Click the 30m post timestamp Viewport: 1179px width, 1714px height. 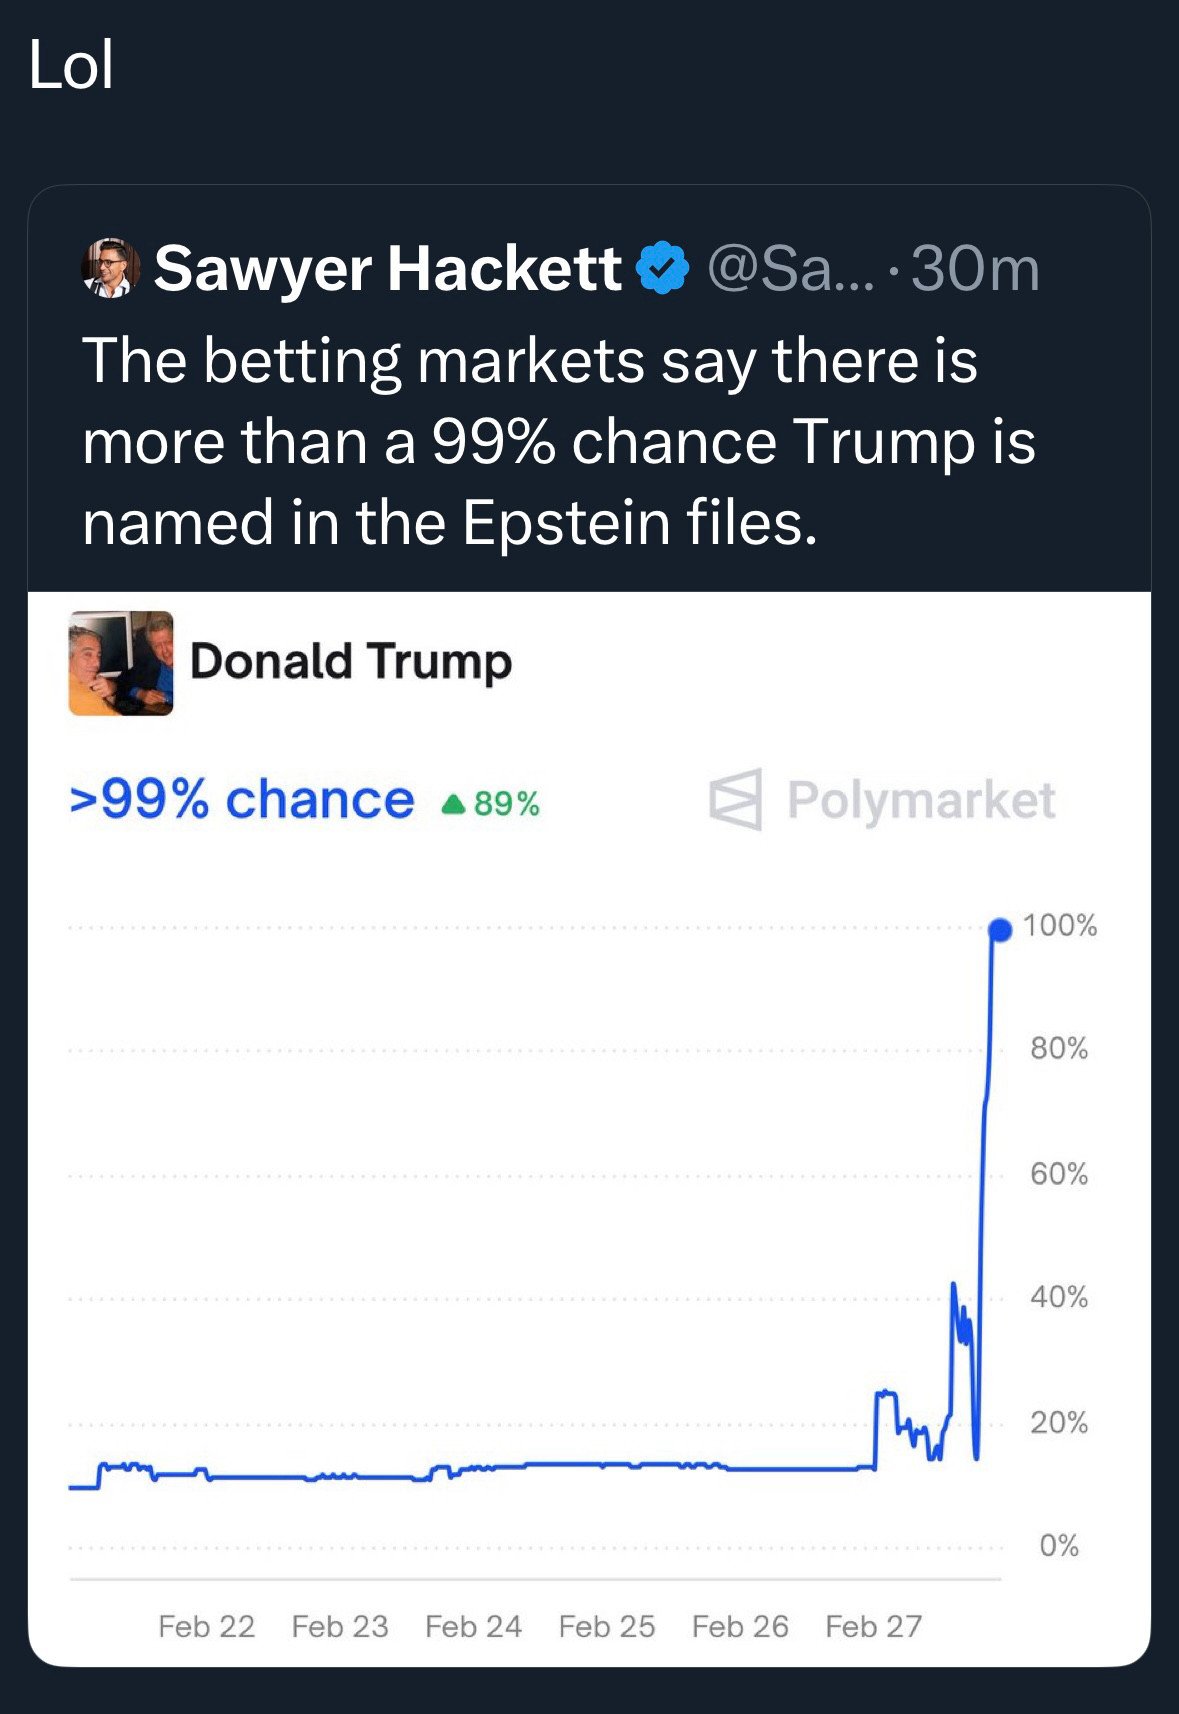tap(975, 268)
